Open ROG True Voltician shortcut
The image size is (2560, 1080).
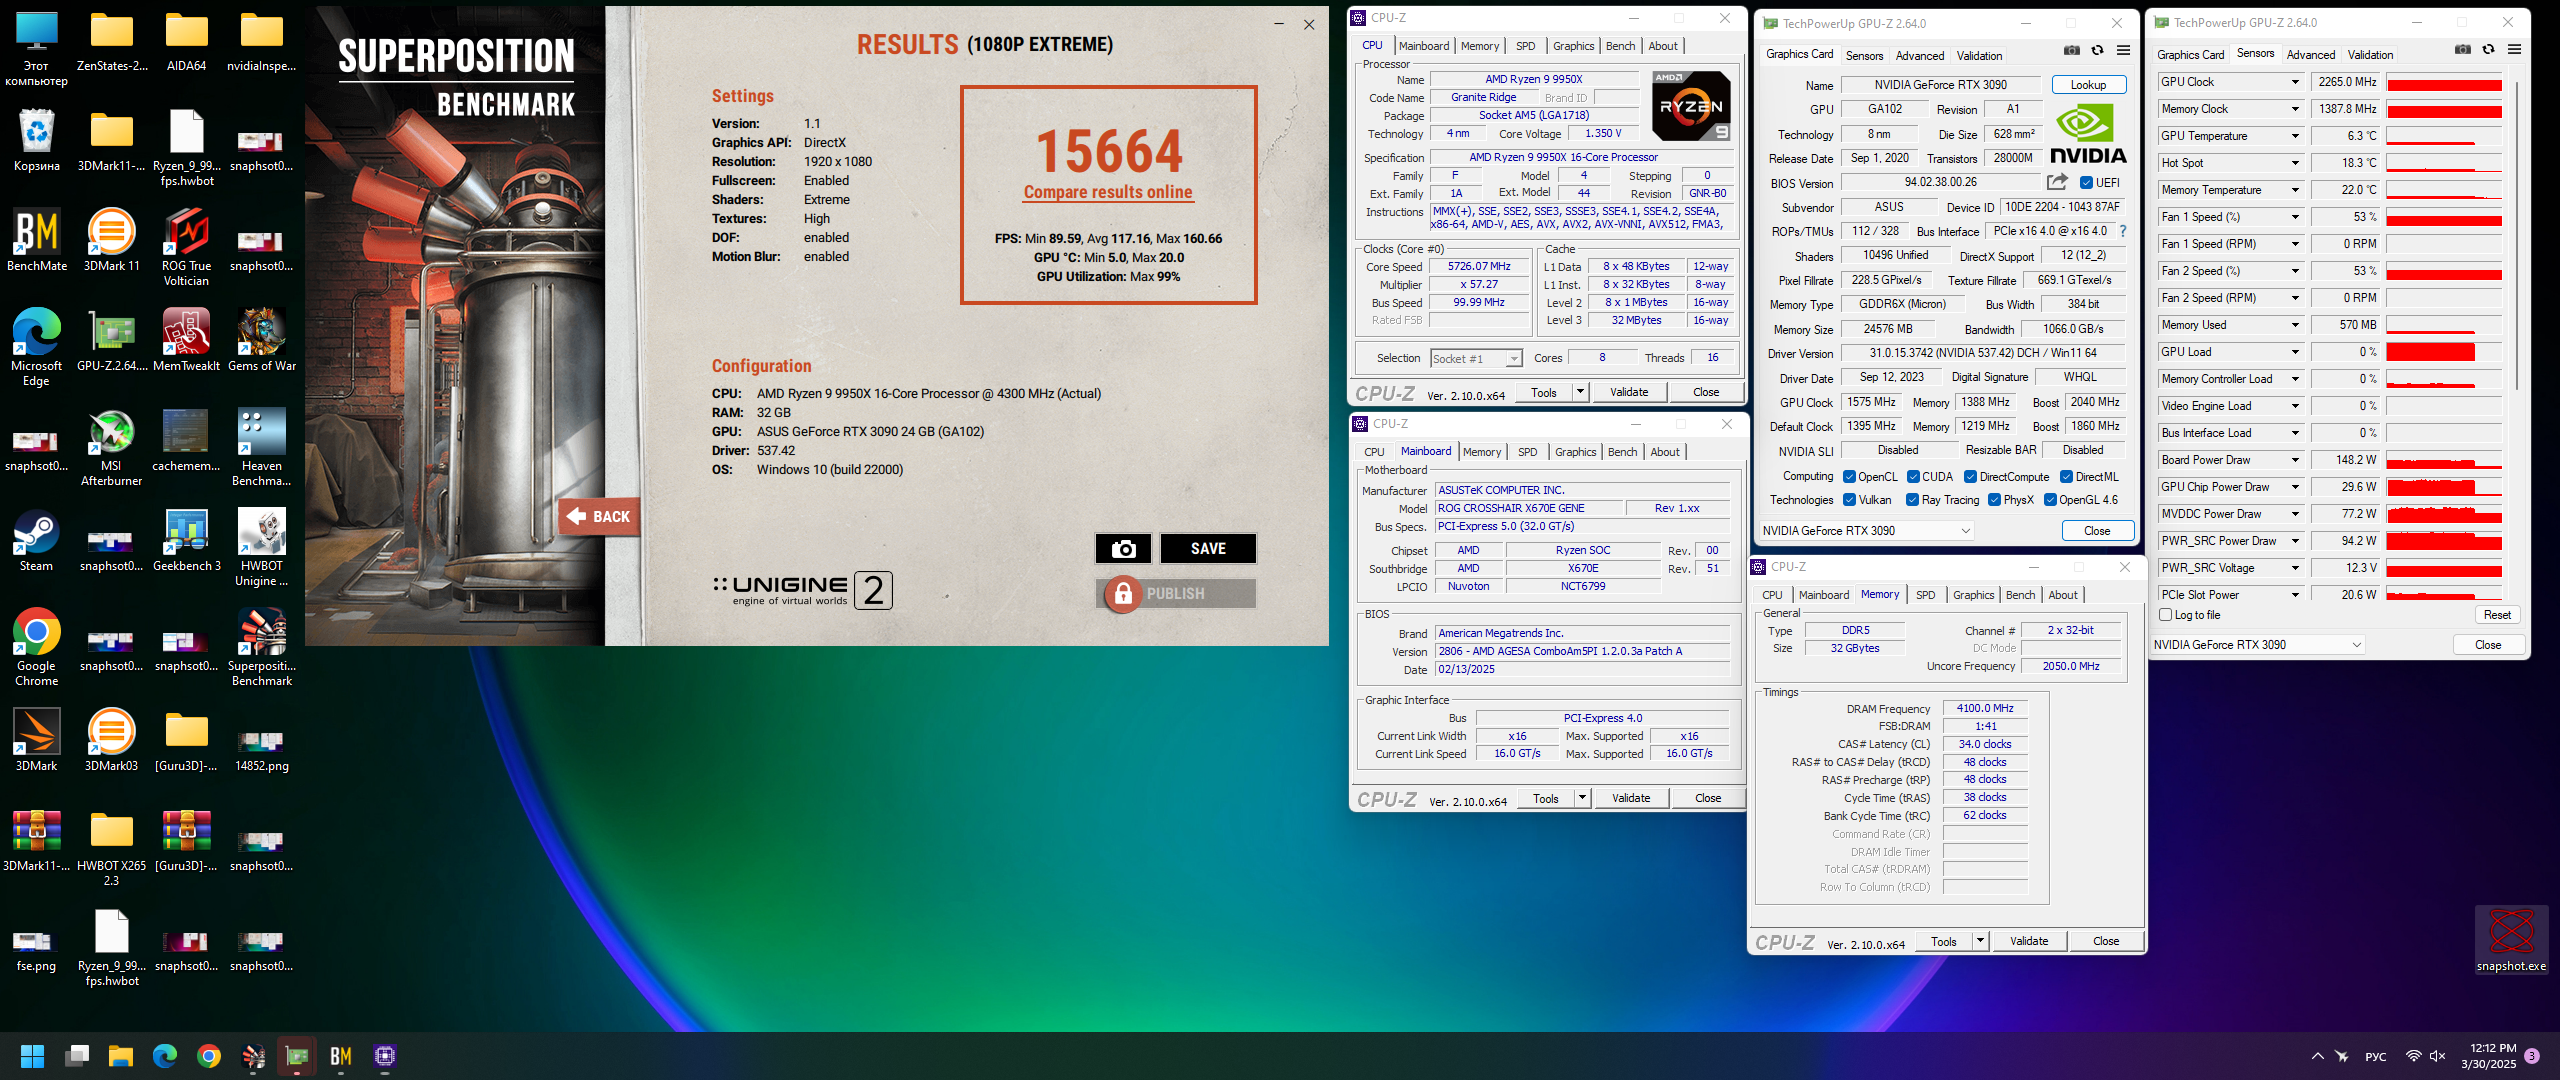[187, 248]
